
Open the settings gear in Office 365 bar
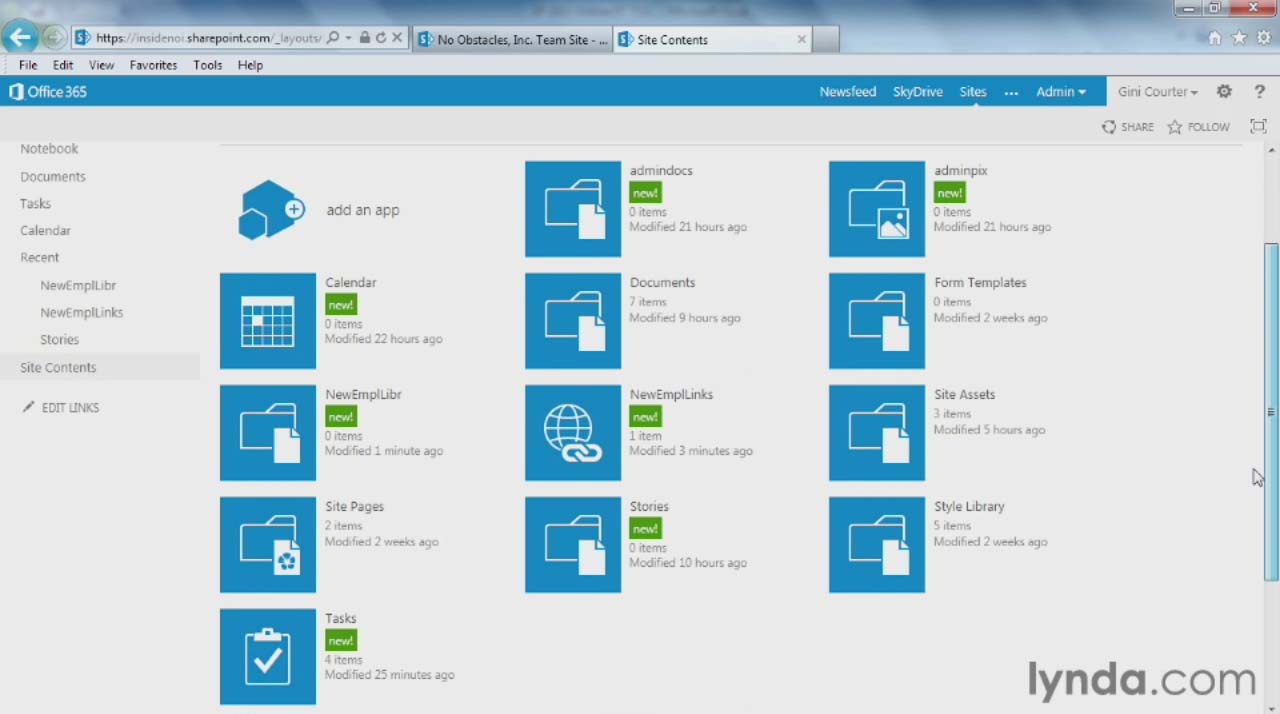[1224, 91]
